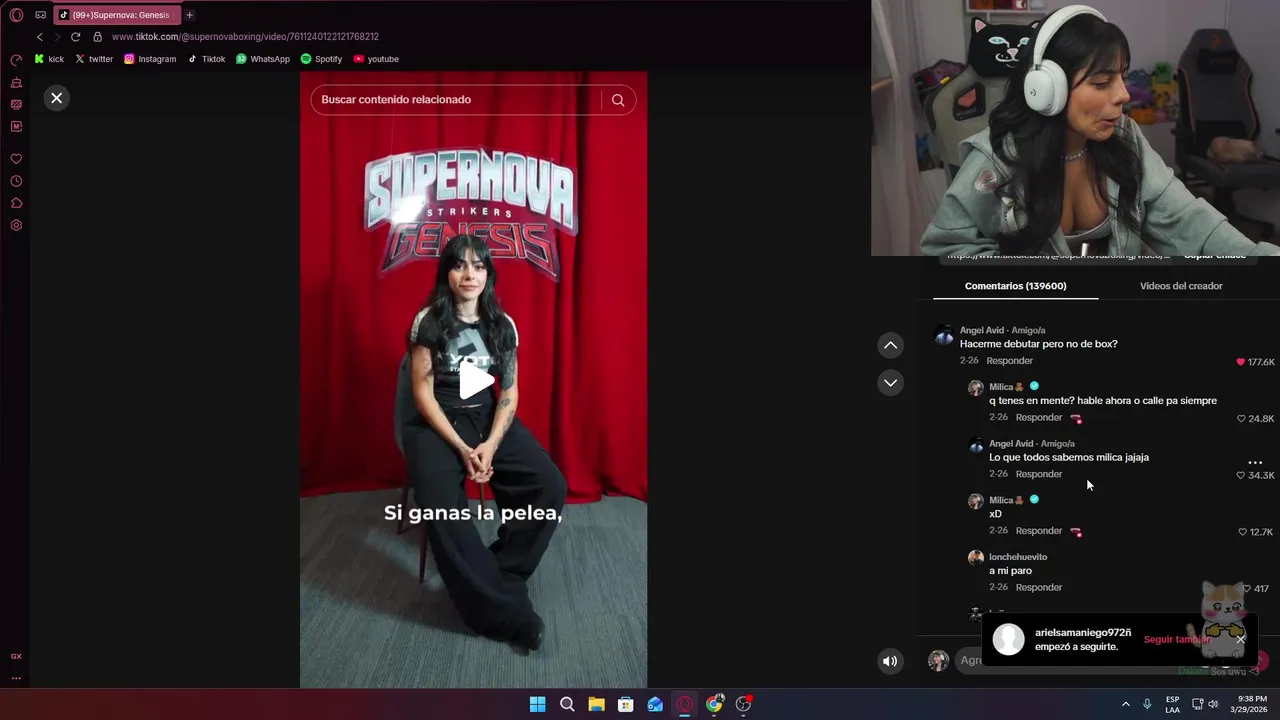Open settings gear icon in sidebar
The height and width of the screenshot is (720, 1280).
point(16,225)
